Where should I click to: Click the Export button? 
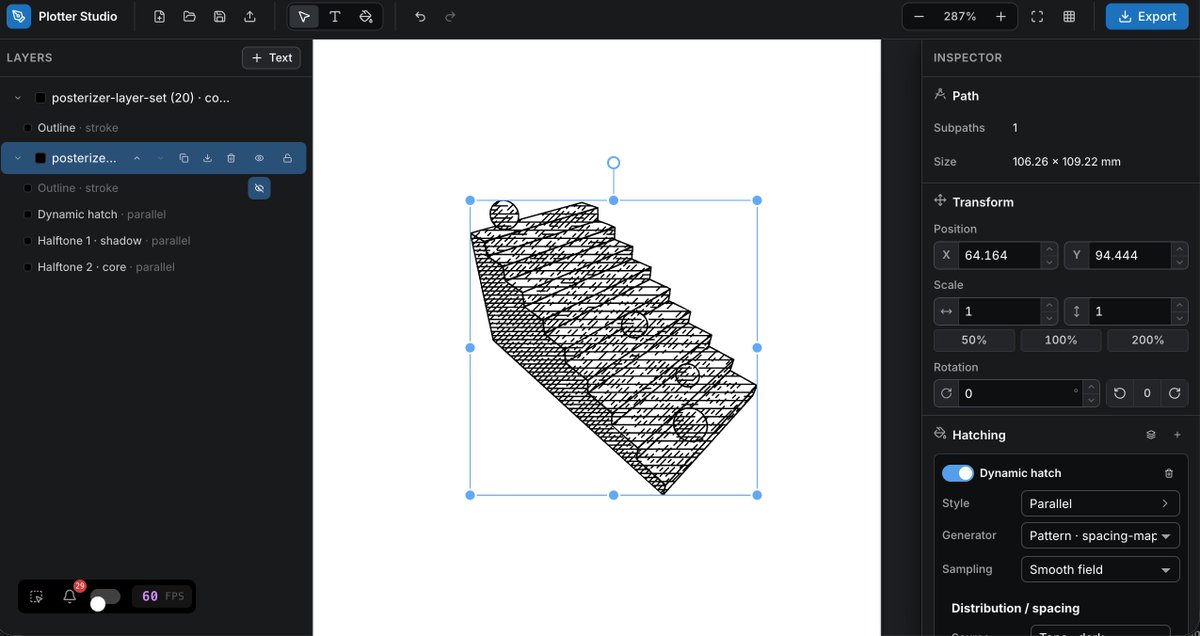(x=1147, y=16)
